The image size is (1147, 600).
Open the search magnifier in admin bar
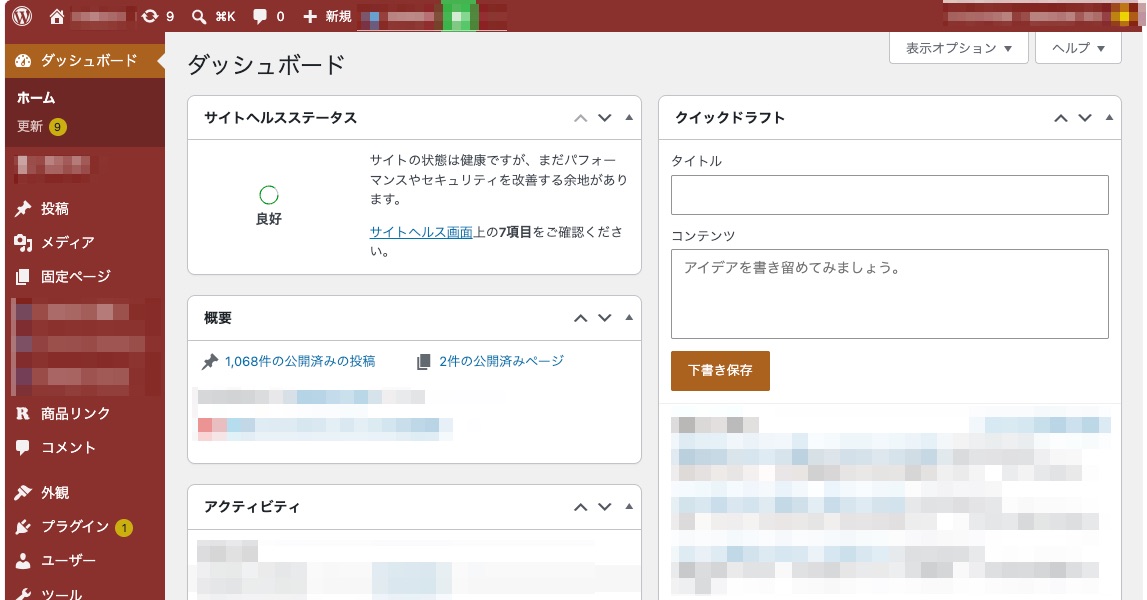coord(198,16)
